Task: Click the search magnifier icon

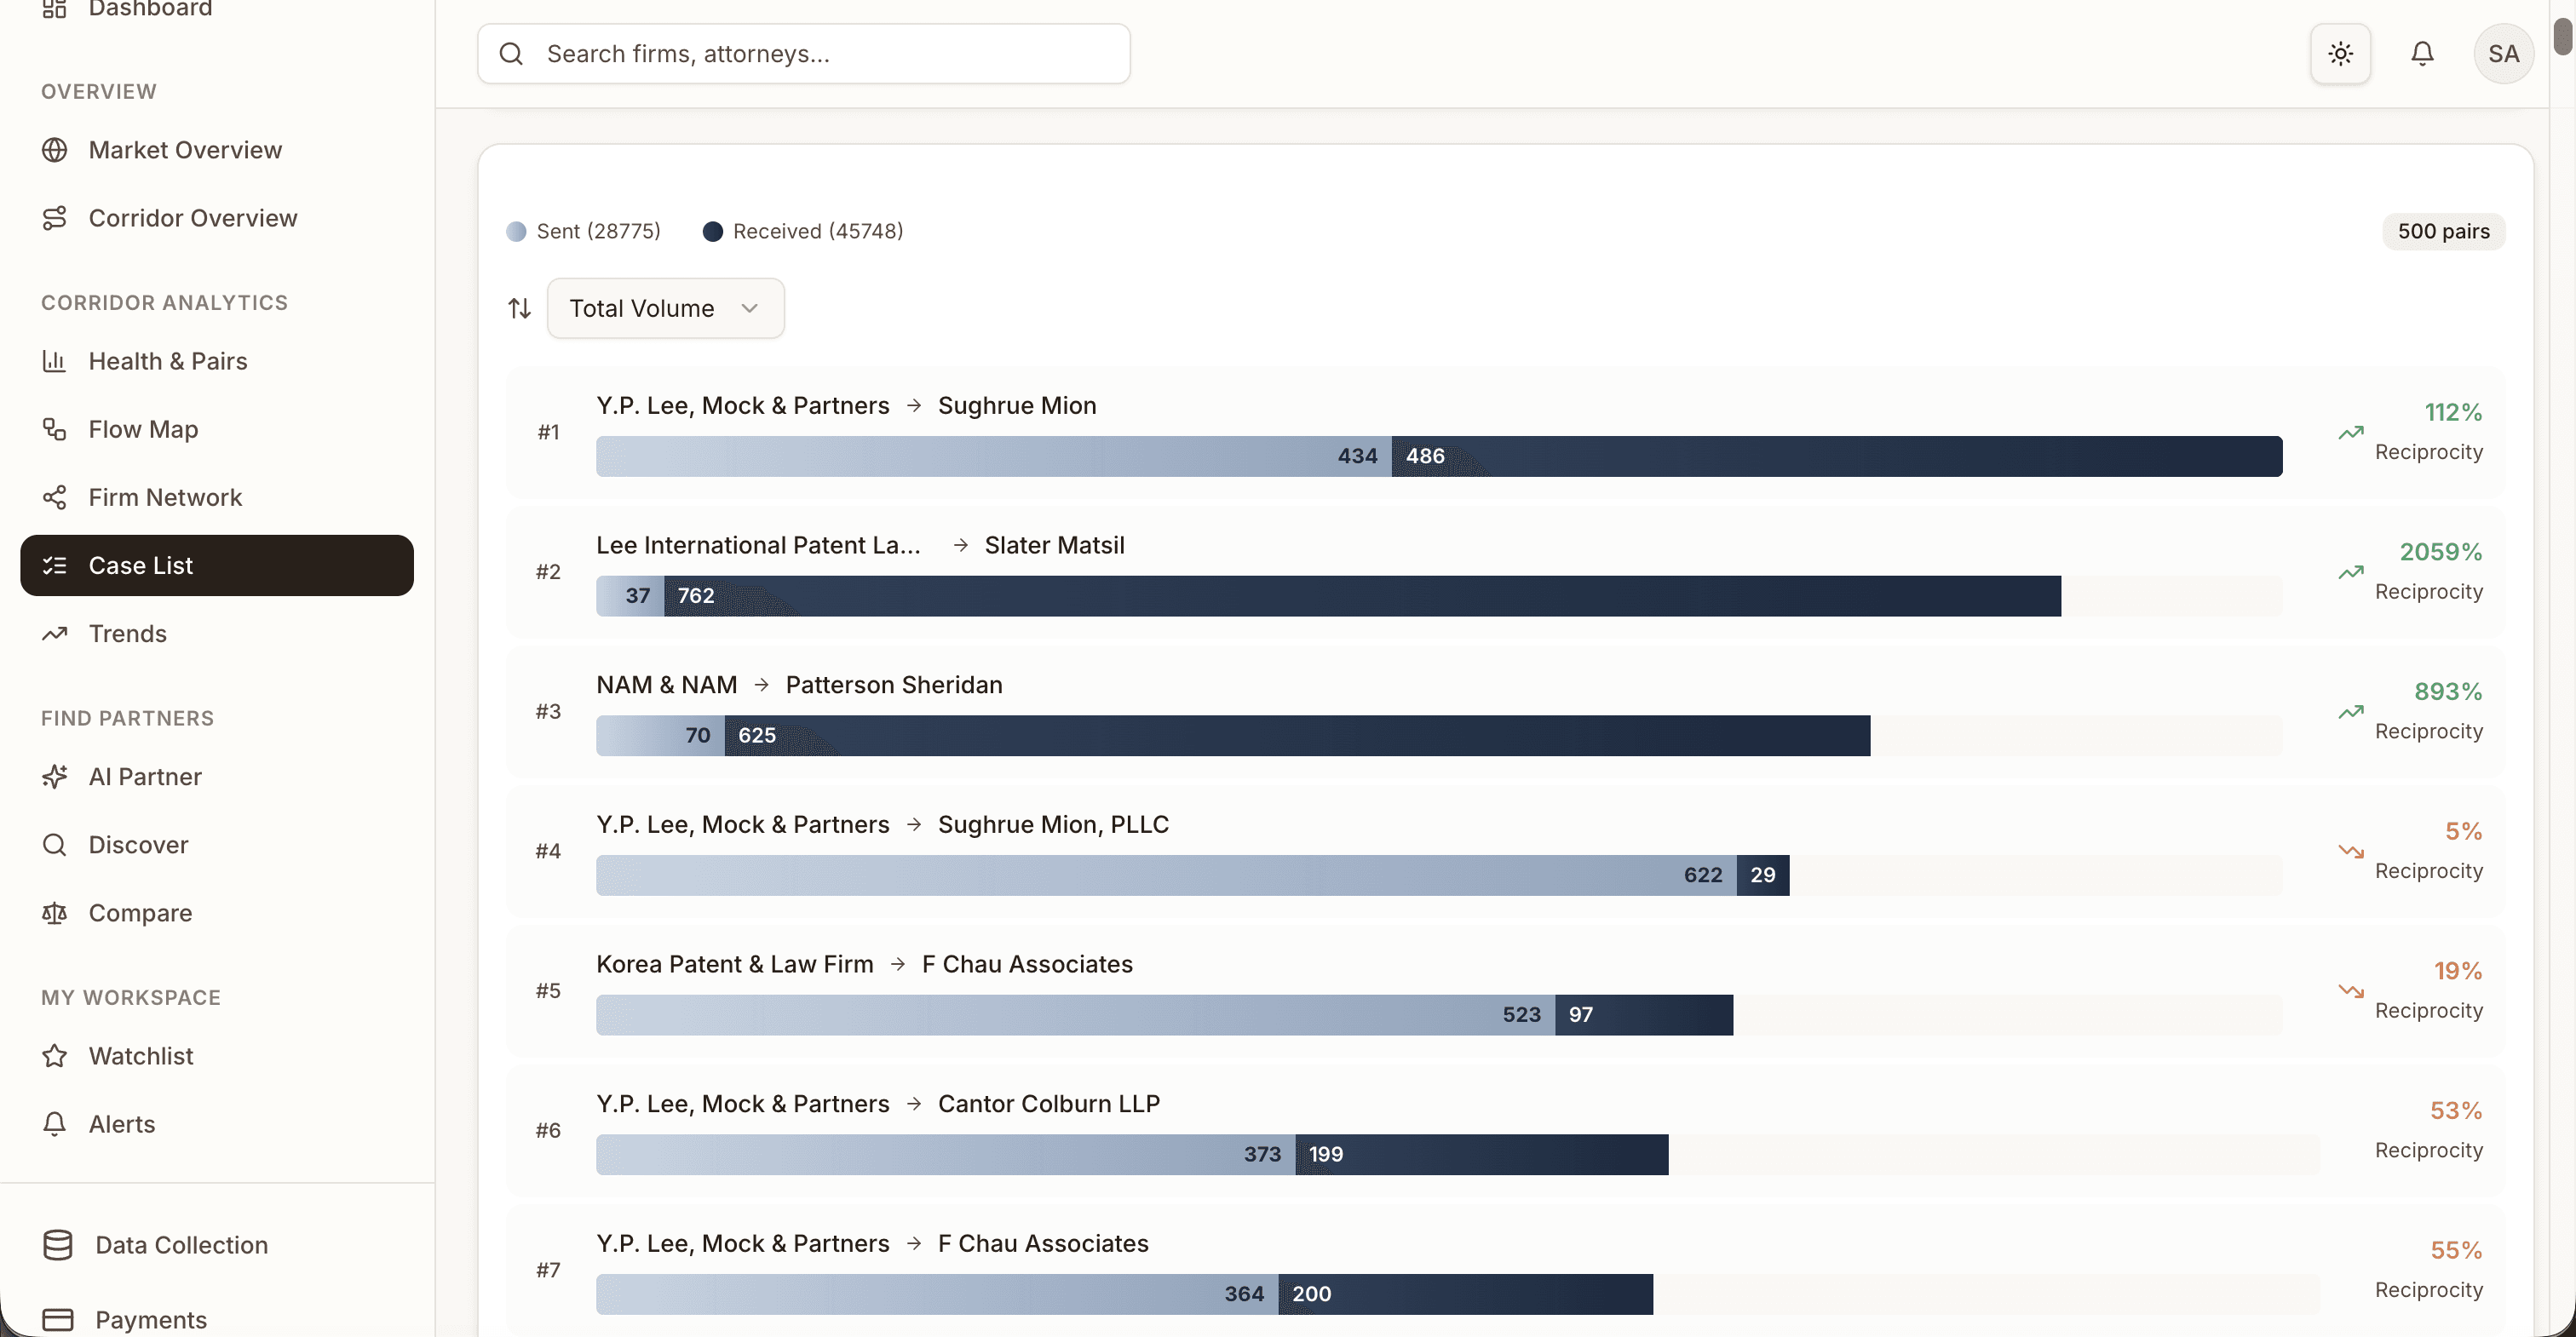Action: click(511, 54)
